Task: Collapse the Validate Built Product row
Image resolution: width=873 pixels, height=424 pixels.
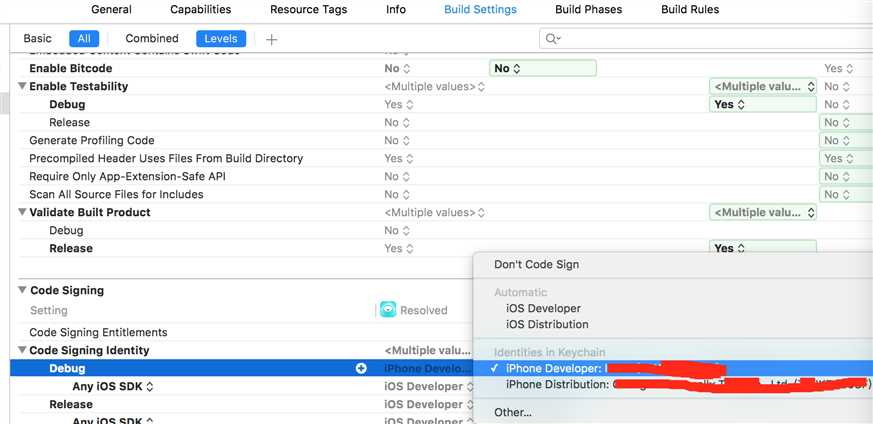Action: point(22,213)
